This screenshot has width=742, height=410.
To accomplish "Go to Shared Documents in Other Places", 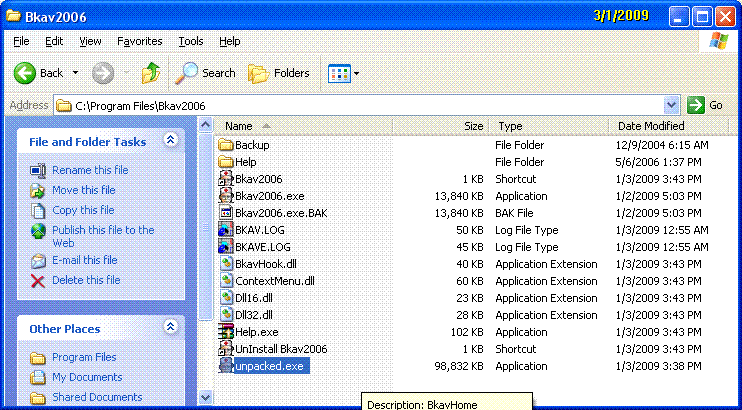I will pyautogui.click(x=97, y=397).
